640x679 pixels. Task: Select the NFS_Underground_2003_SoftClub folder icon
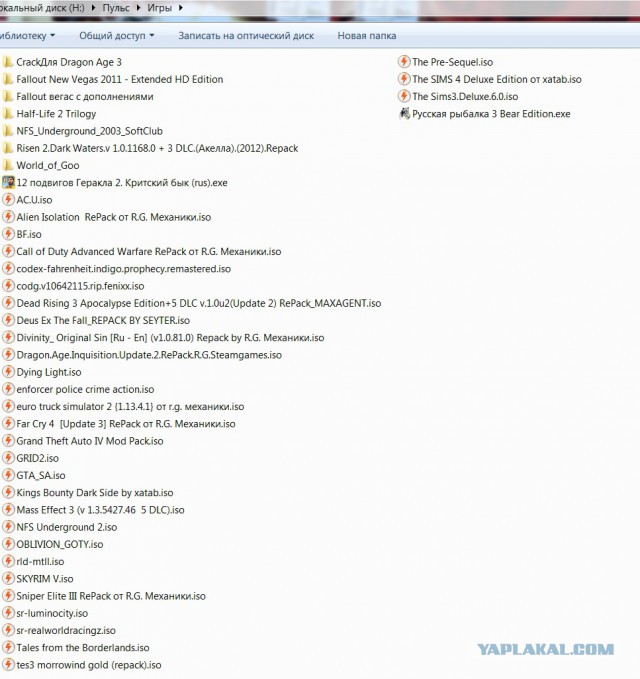(x=7, y=131)
